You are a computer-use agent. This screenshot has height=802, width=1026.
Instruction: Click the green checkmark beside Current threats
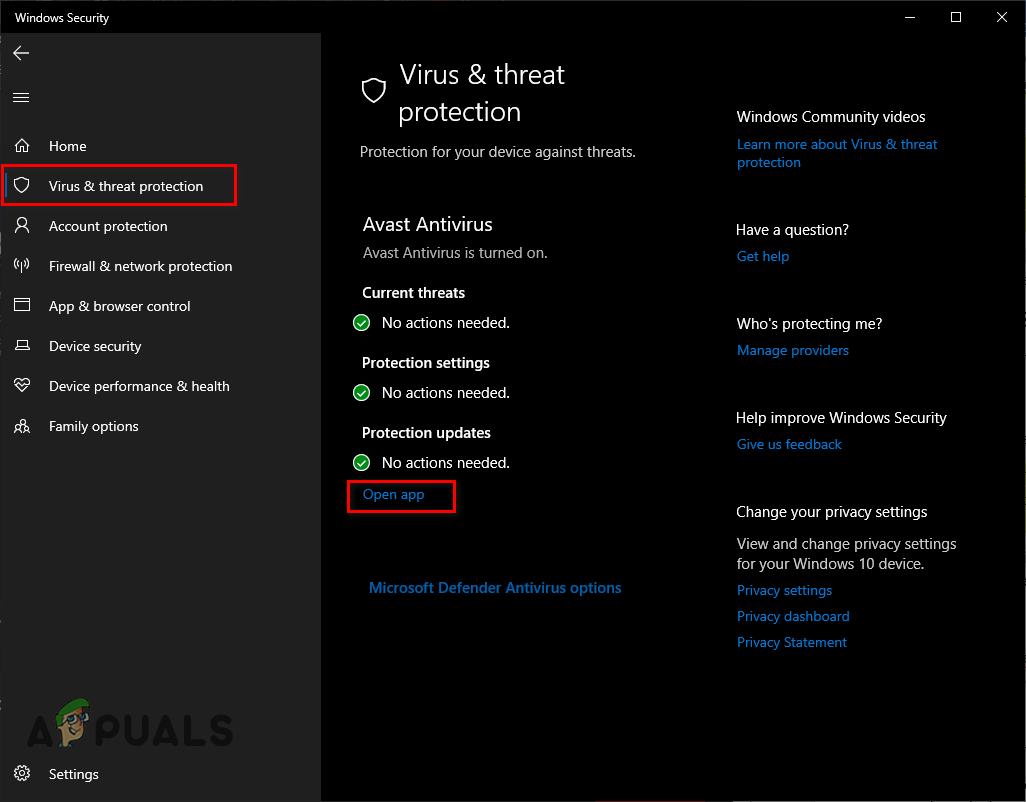coord(361,322)
